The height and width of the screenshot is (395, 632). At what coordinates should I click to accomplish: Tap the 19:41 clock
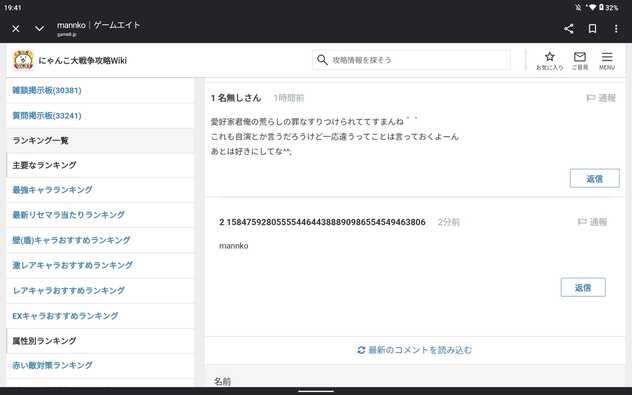12,8
